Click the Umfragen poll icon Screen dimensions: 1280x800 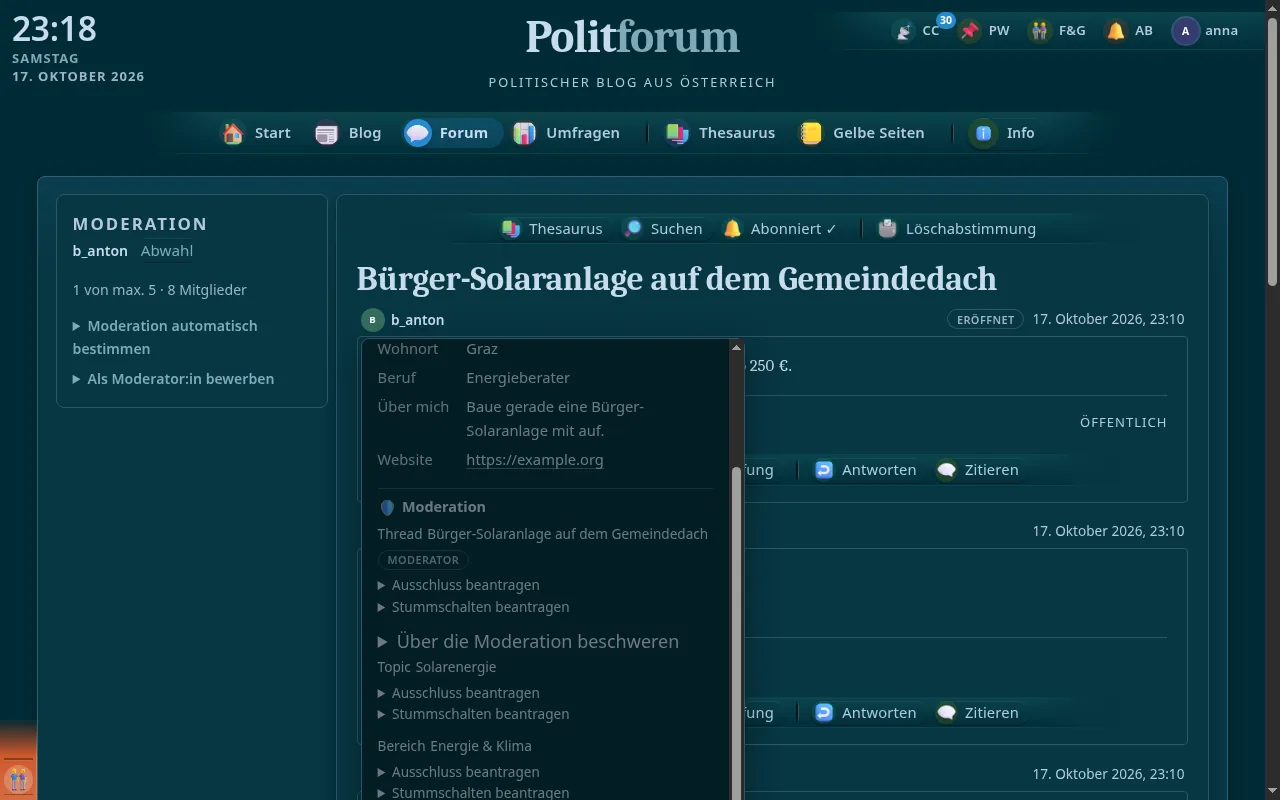pos(524,133)
